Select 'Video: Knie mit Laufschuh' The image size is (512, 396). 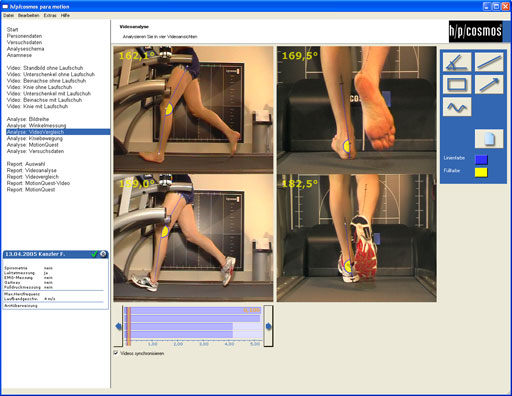pos(37,106)
